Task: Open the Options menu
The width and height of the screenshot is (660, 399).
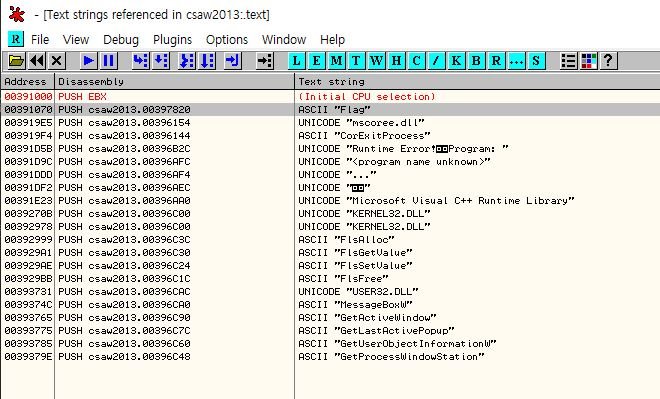Action: click(x=226, y=40)
